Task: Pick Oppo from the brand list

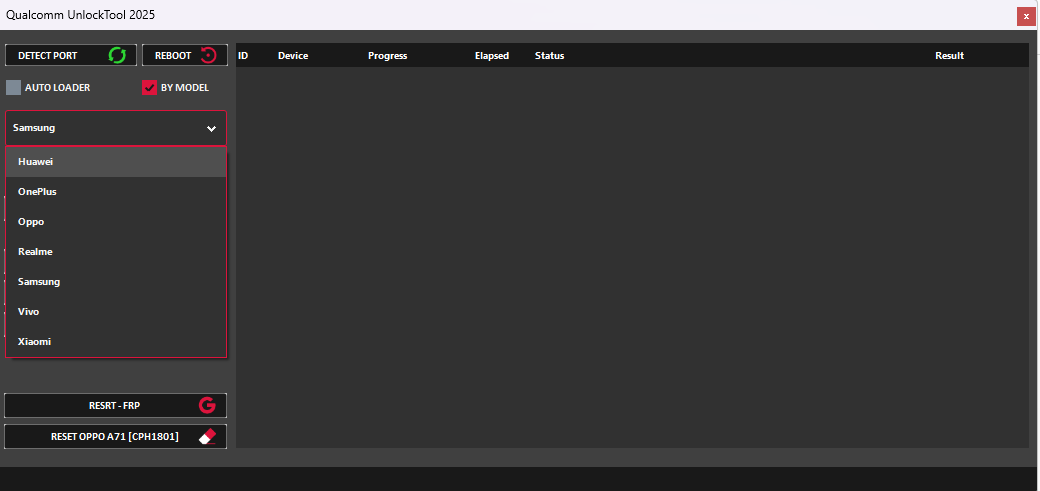Action: coord(116,222)
